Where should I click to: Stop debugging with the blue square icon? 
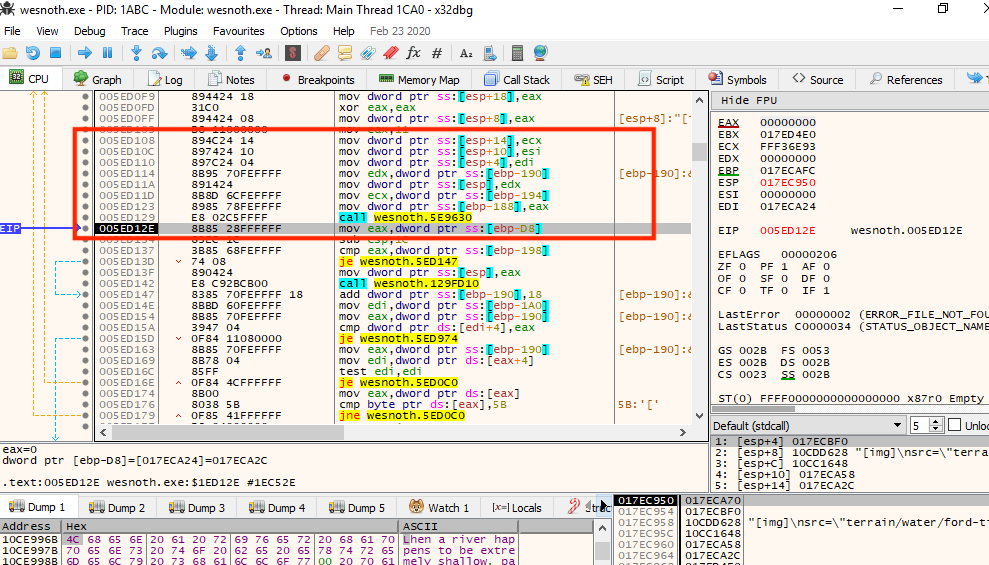point(56,53)
